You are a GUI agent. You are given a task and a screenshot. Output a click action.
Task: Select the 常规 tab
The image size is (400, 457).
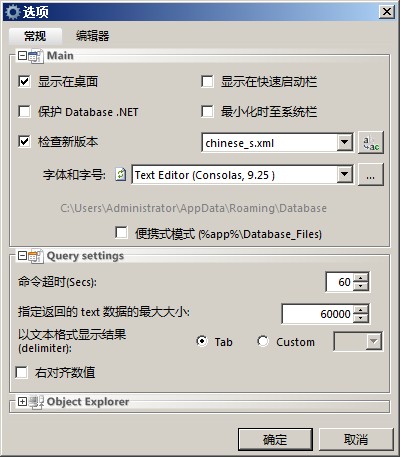click(35, 36)
